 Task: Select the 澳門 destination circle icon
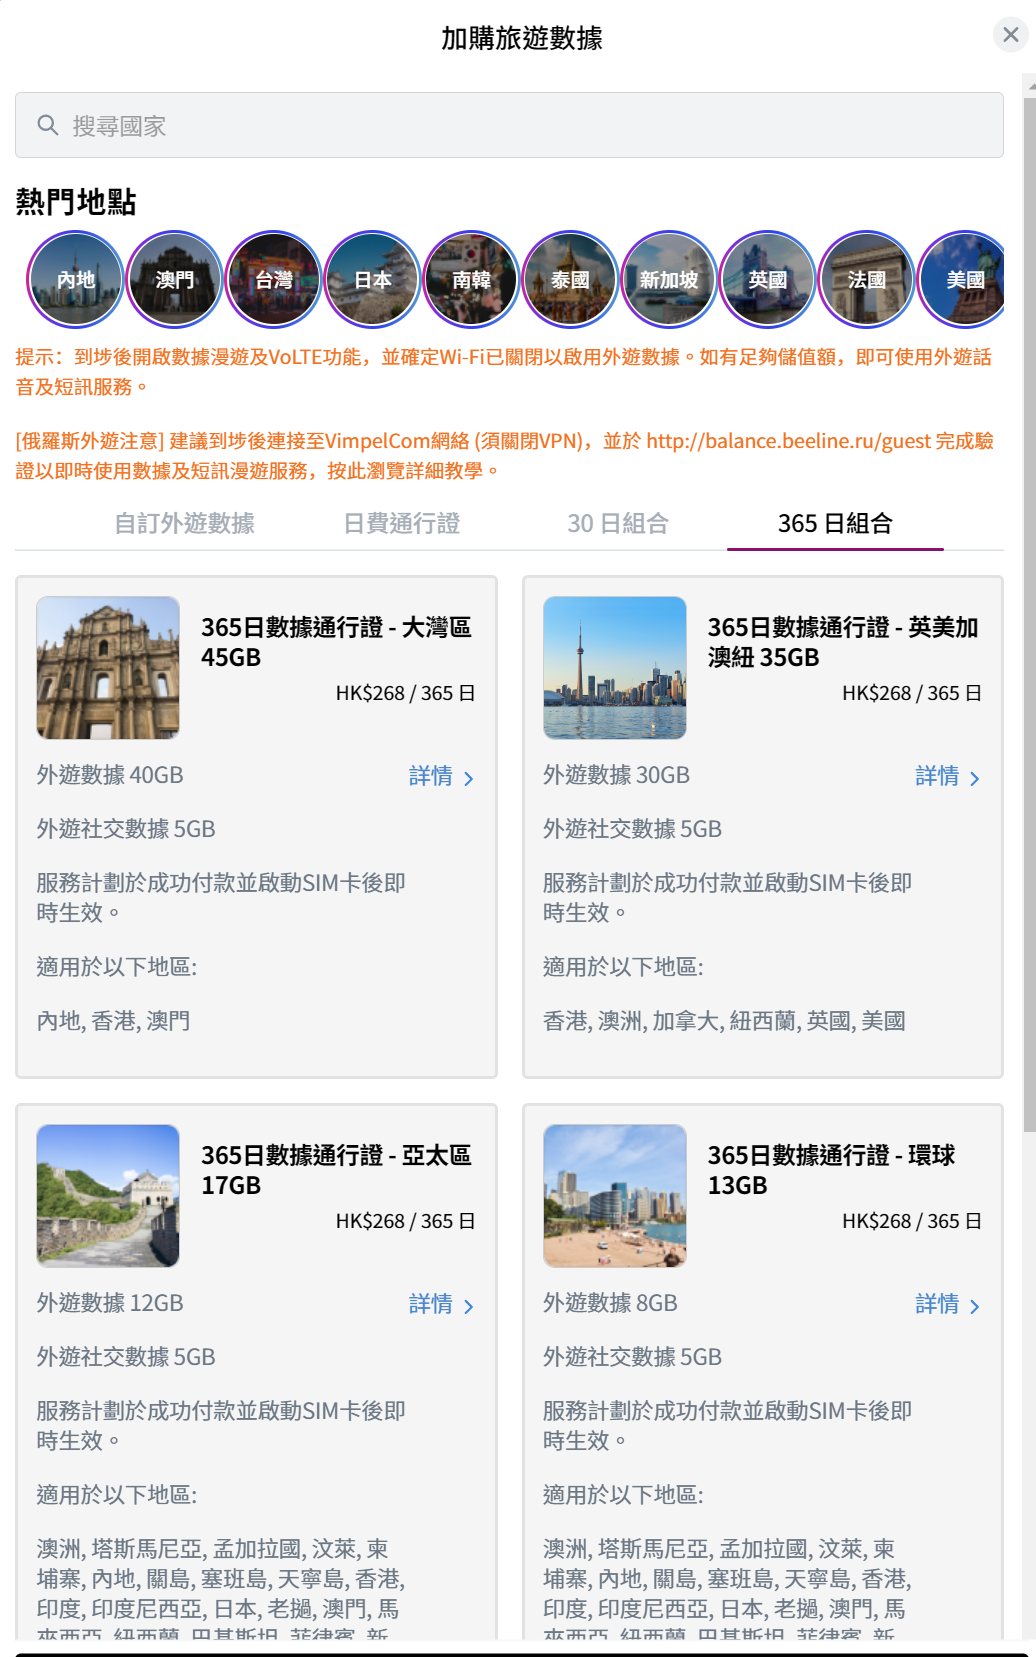(x=175, y=280)
